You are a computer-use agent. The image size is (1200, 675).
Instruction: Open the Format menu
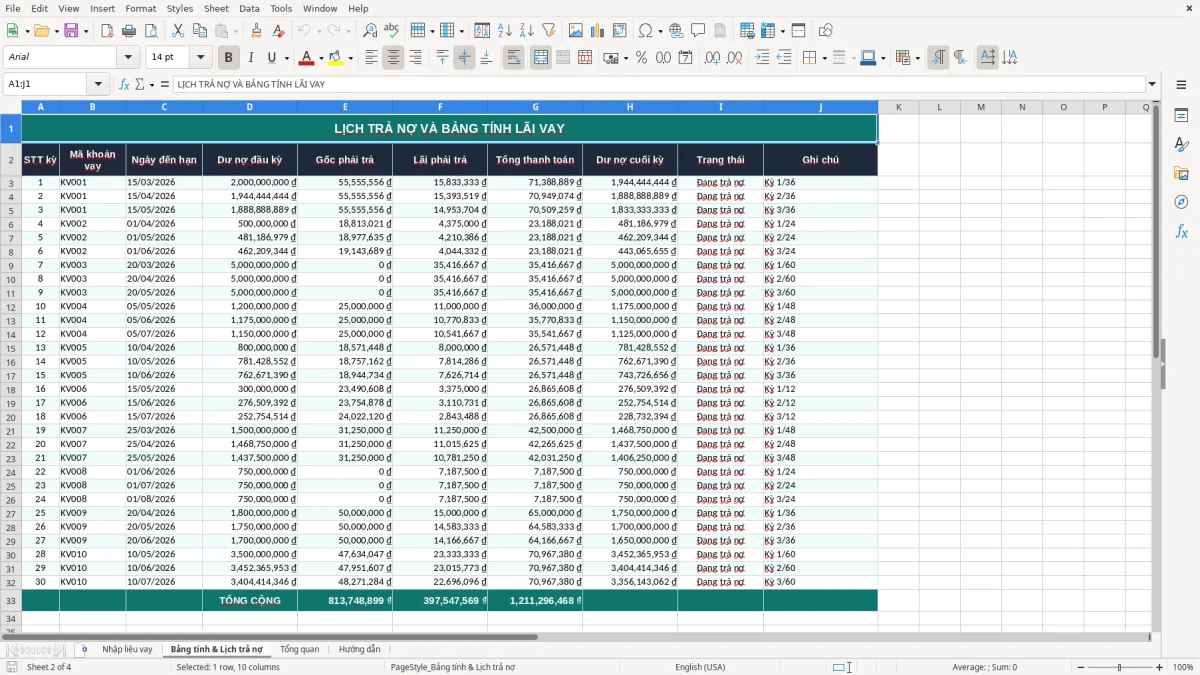click(140, 8)
